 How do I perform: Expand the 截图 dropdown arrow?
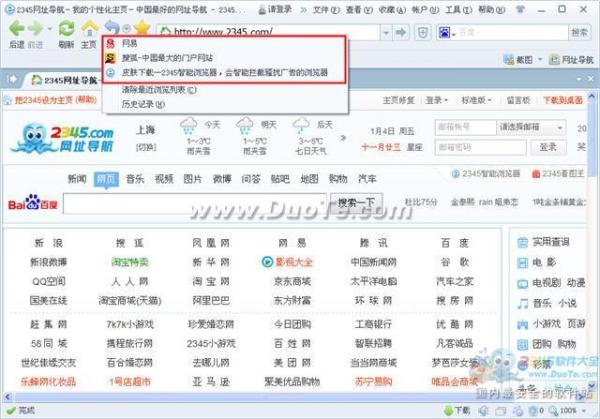click(x=540, y=60)
